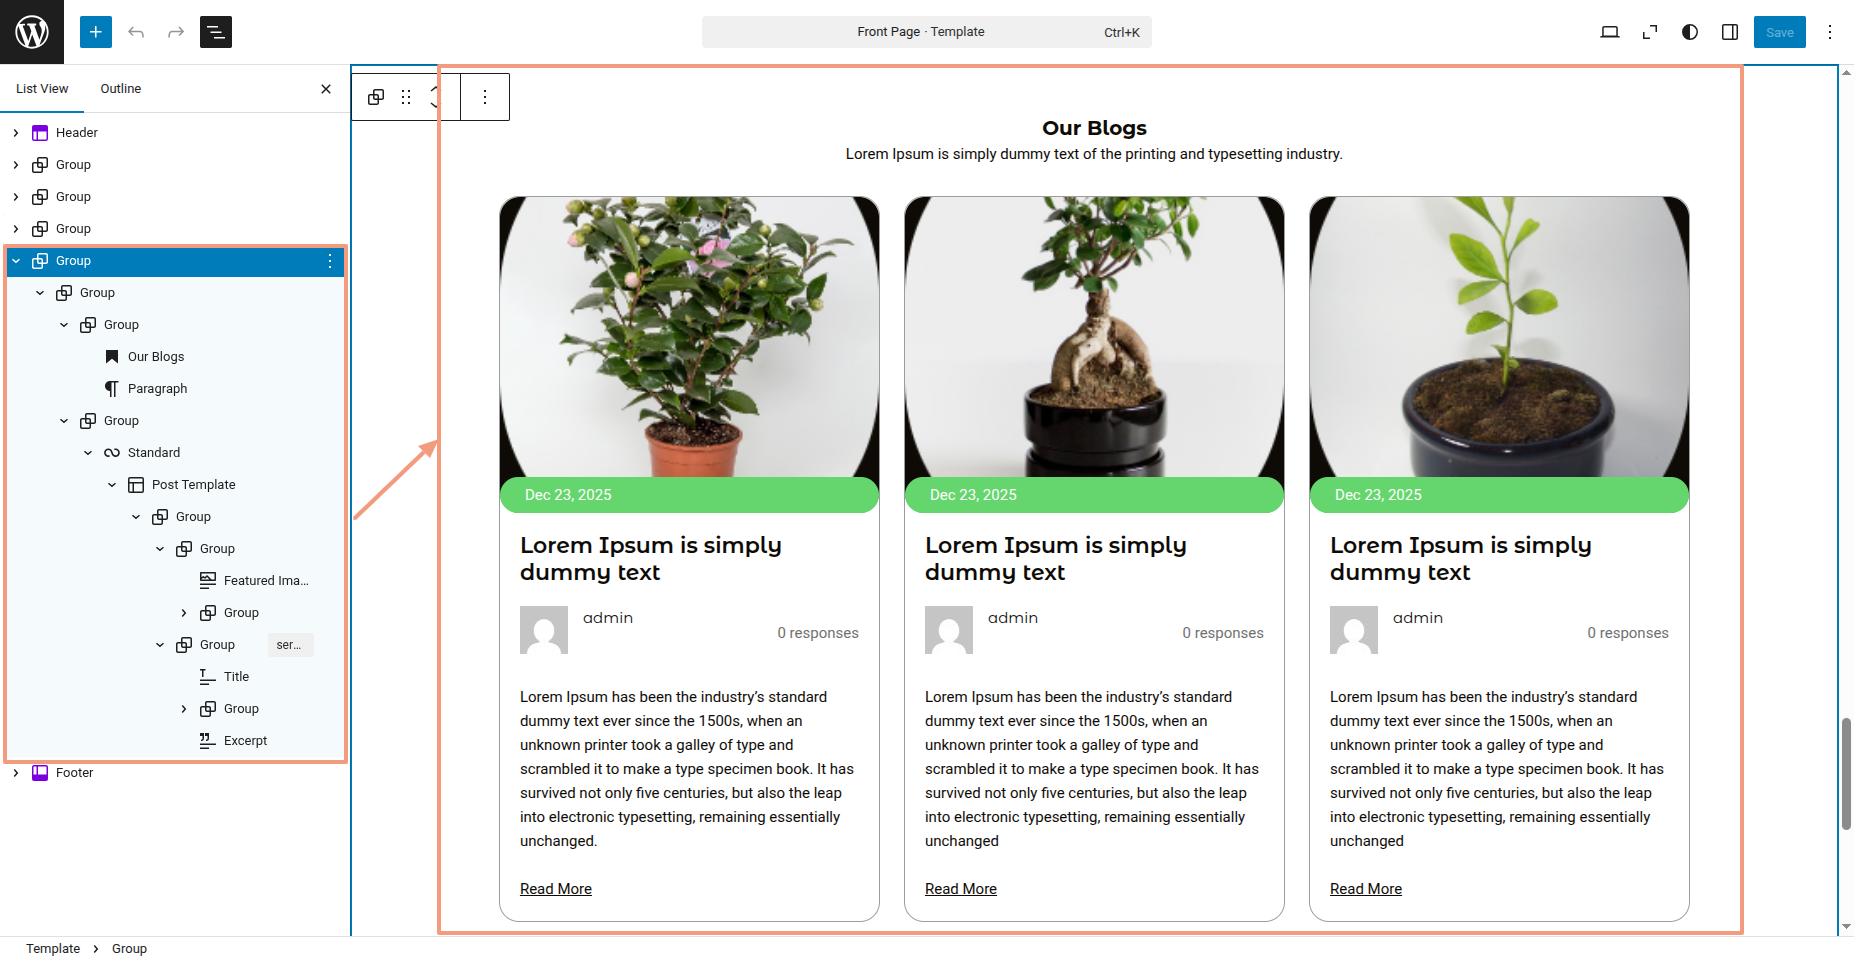Open the desktop preview view icon
1854x961 pixels.
1610,32
